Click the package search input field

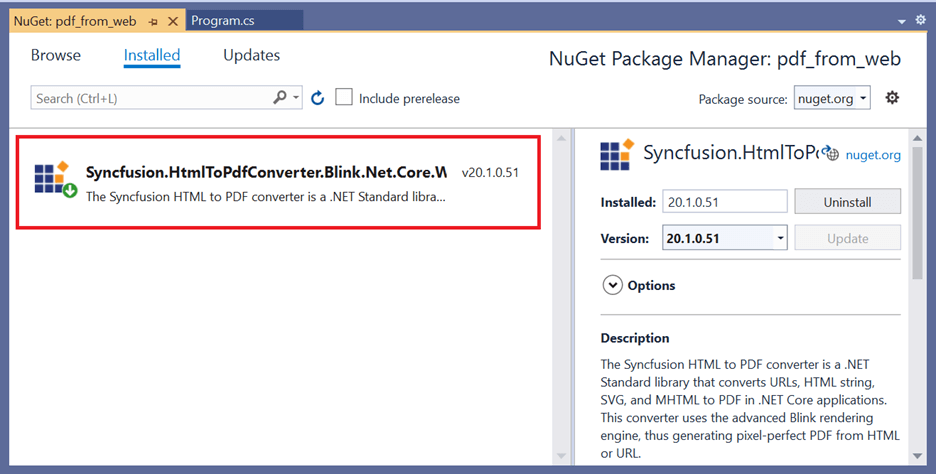(x=150, y=98)
